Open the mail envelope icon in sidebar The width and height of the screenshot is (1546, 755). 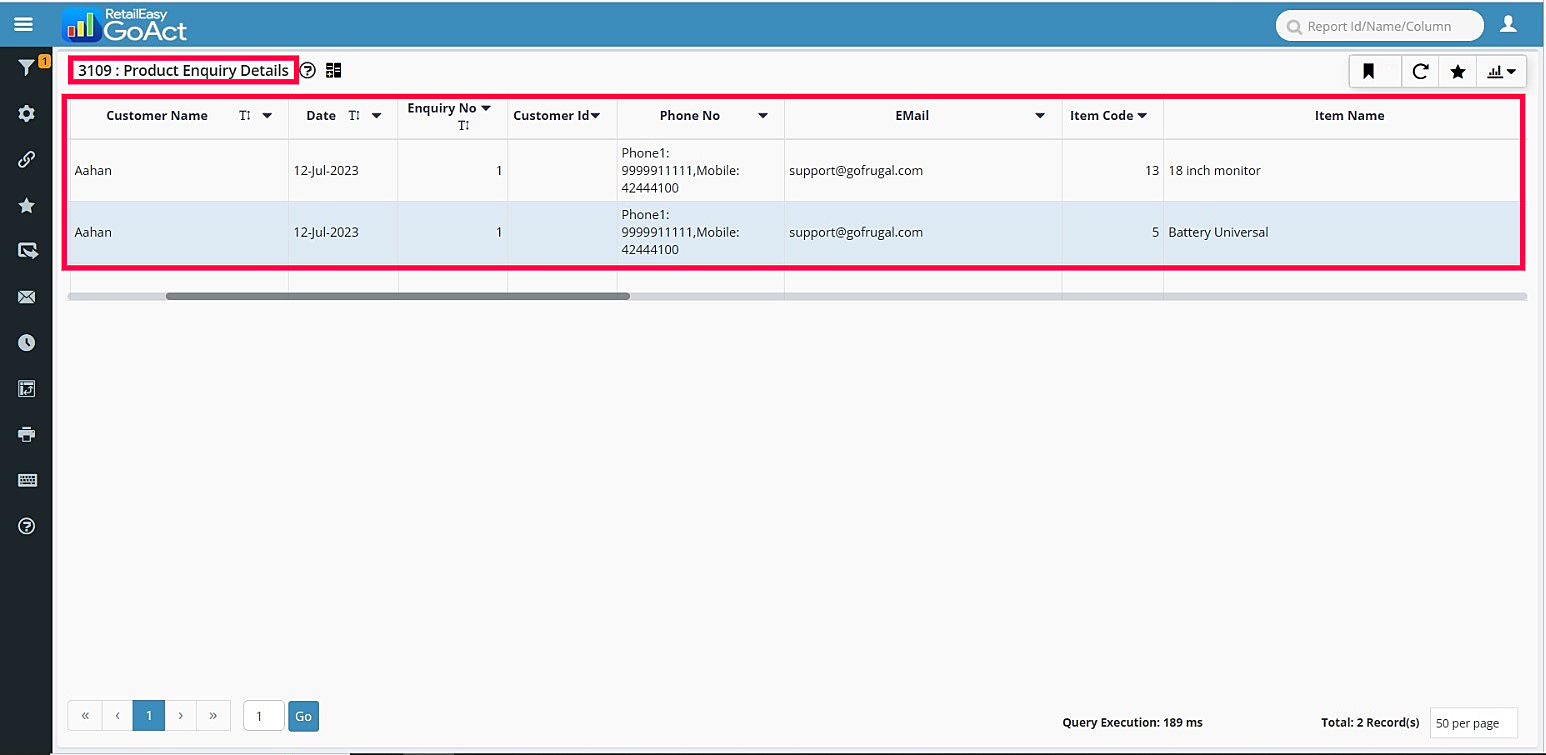pyautogui.click(x=27, y=297)
